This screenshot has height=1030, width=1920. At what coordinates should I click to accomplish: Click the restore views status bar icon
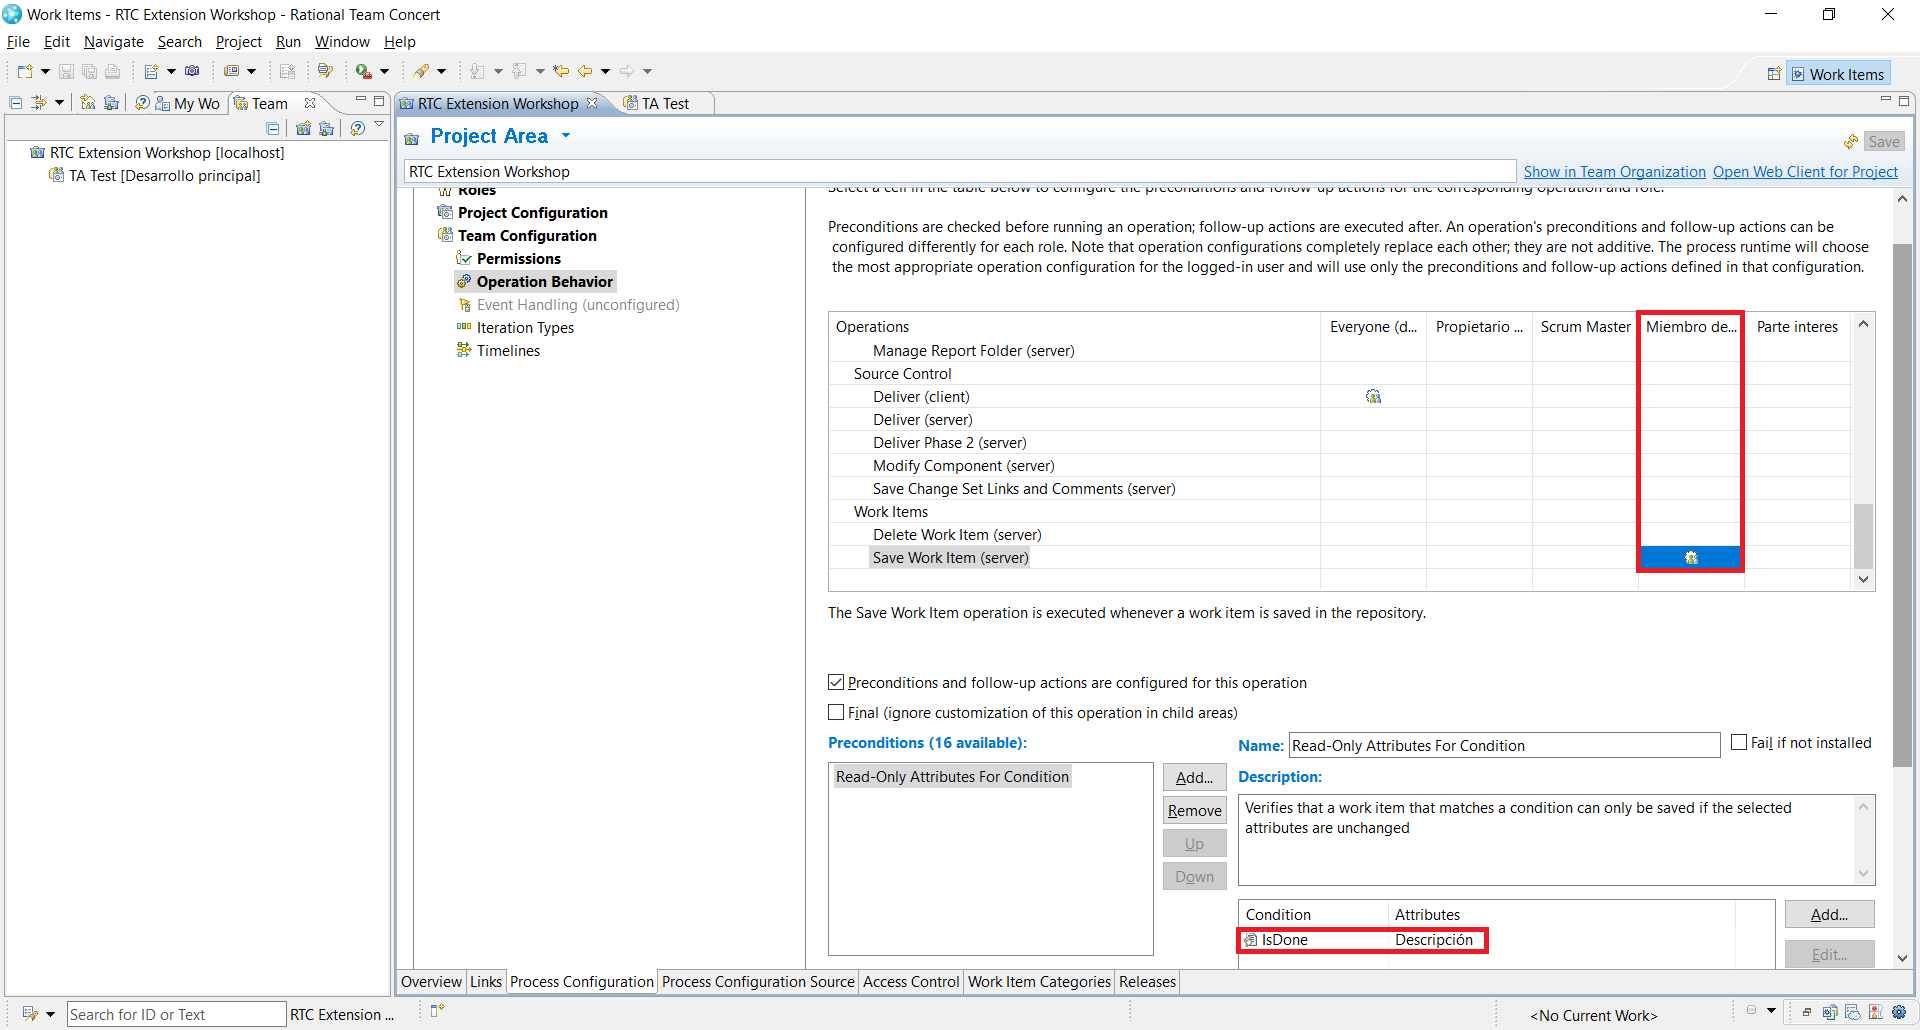(1806, 1012)
